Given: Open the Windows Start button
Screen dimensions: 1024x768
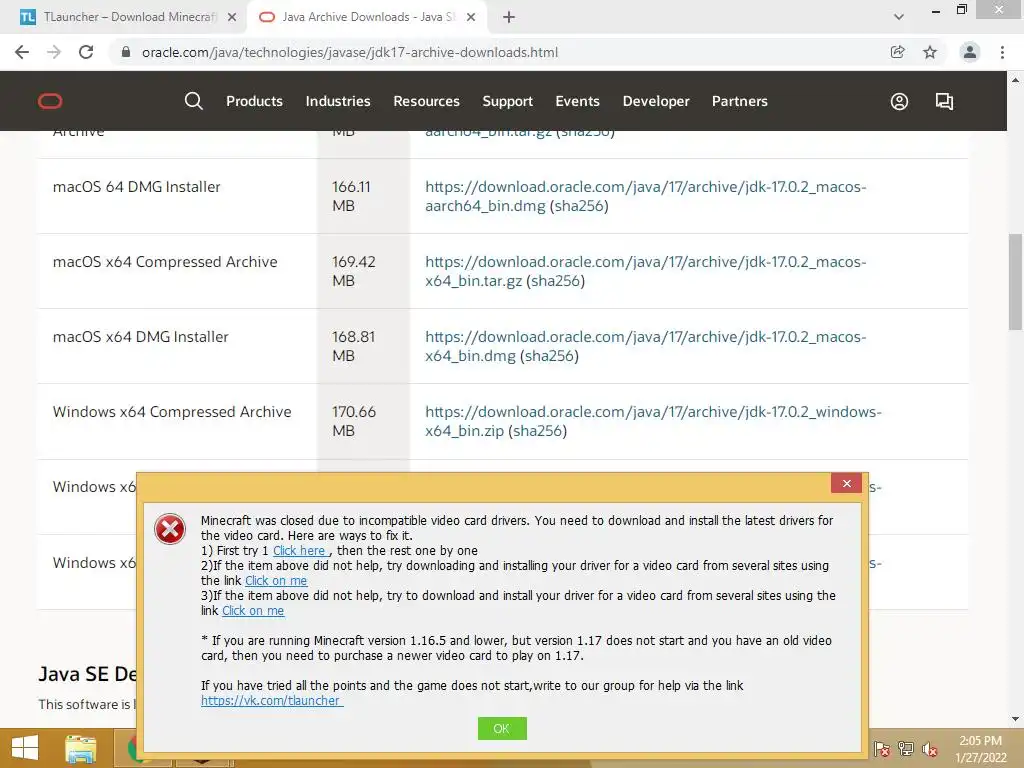Looking at the screenshot, I should (x=25, y=748).
